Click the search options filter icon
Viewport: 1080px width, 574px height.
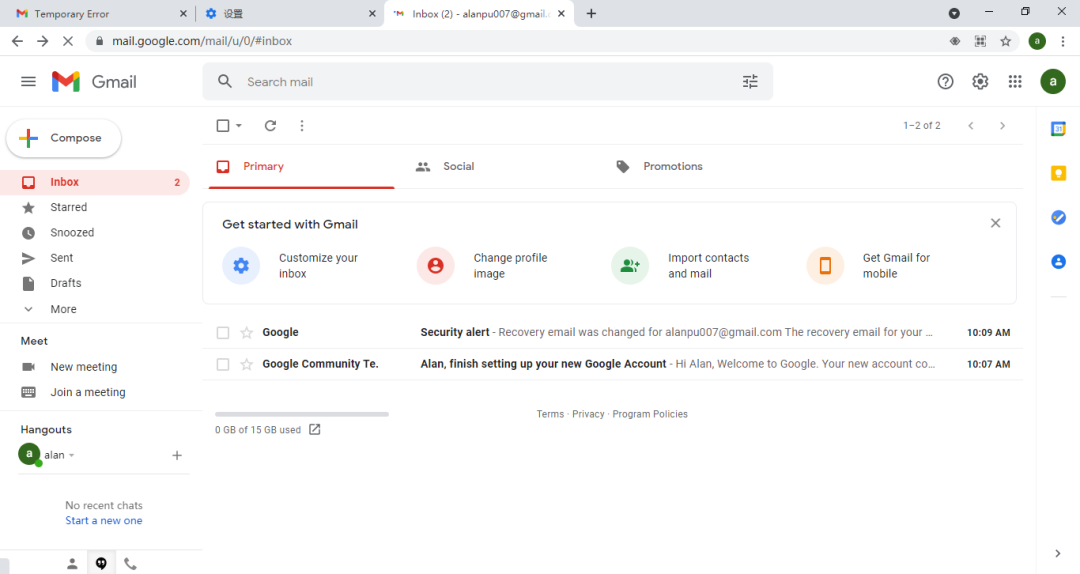coord(750,82)
